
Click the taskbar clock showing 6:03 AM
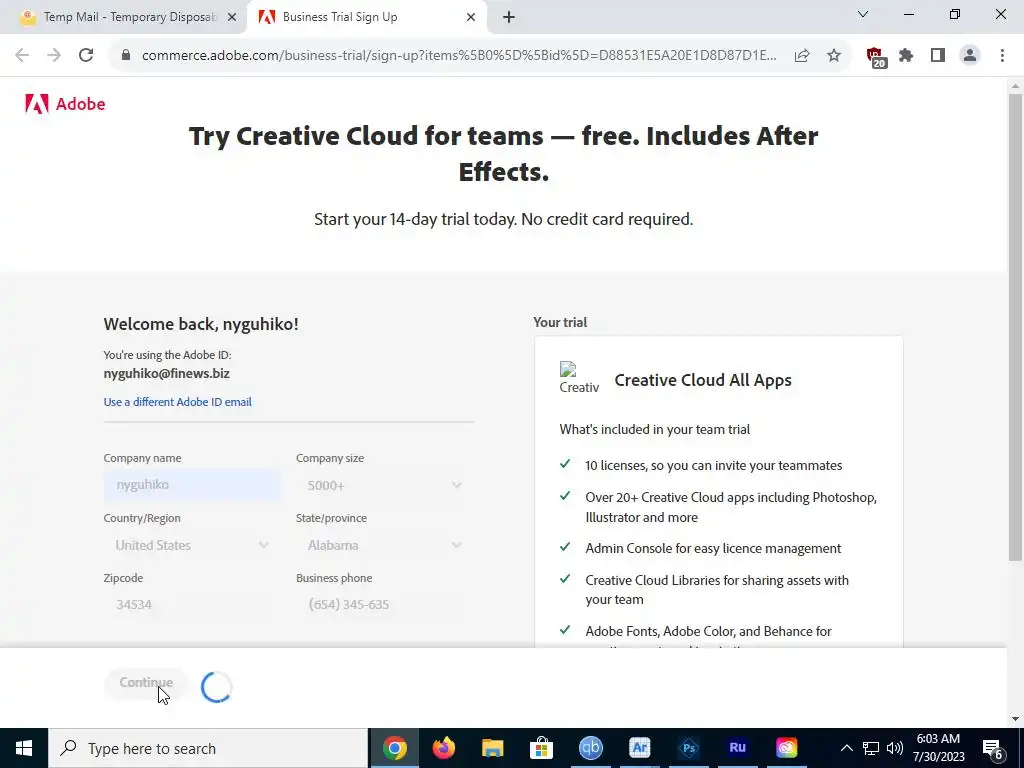point(938,748)
